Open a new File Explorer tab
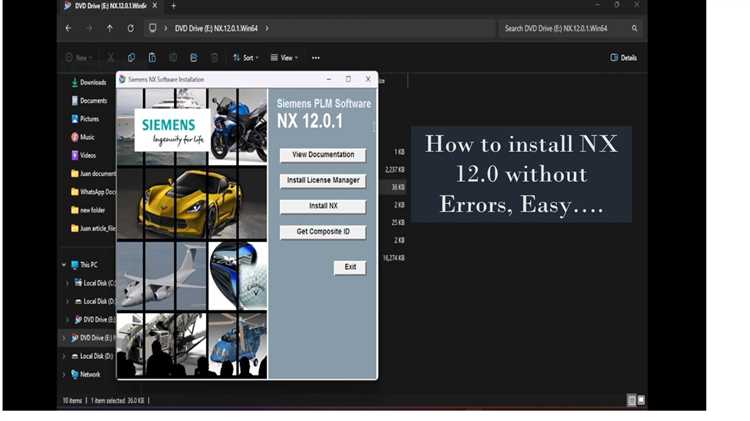The image size is (750, 421). pyautogui.click(x=174, y=6)
